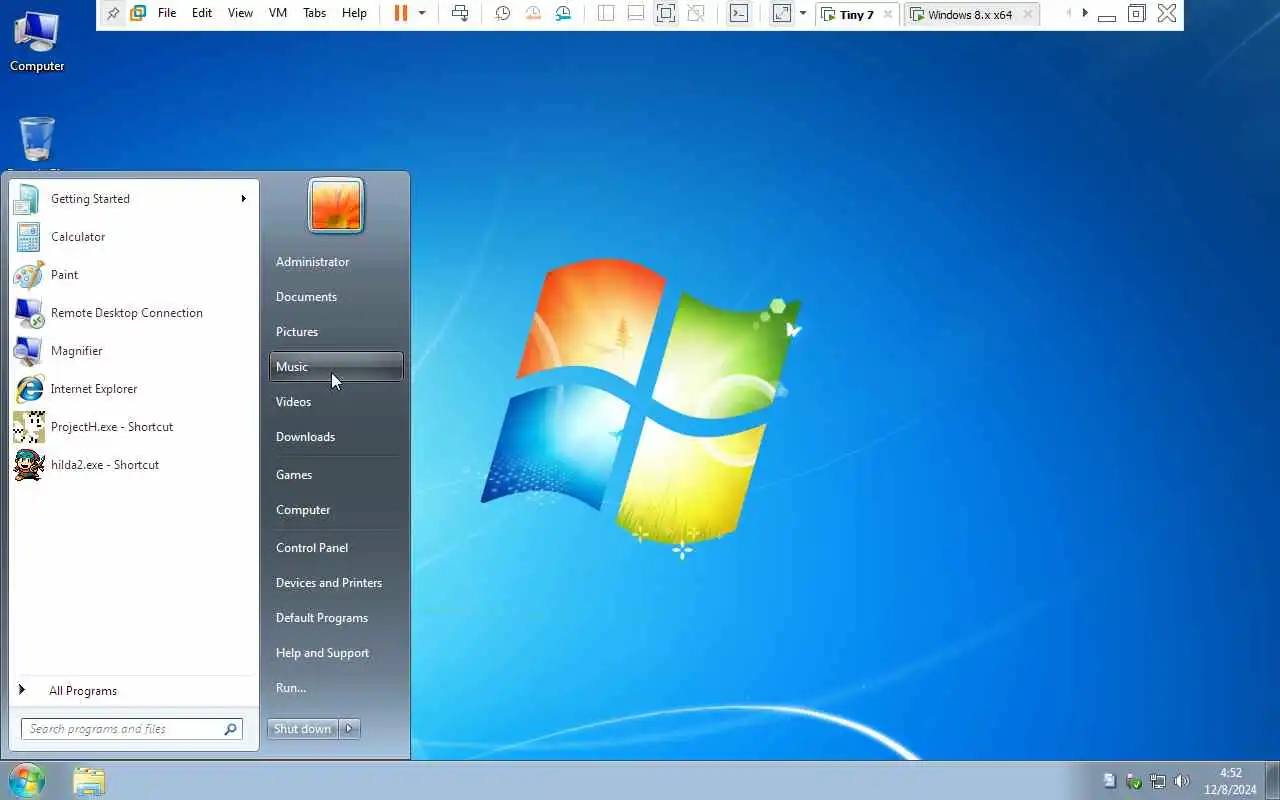Start the Magnifier tool
The image size is (1280, 800).
[x=134, y=351]
